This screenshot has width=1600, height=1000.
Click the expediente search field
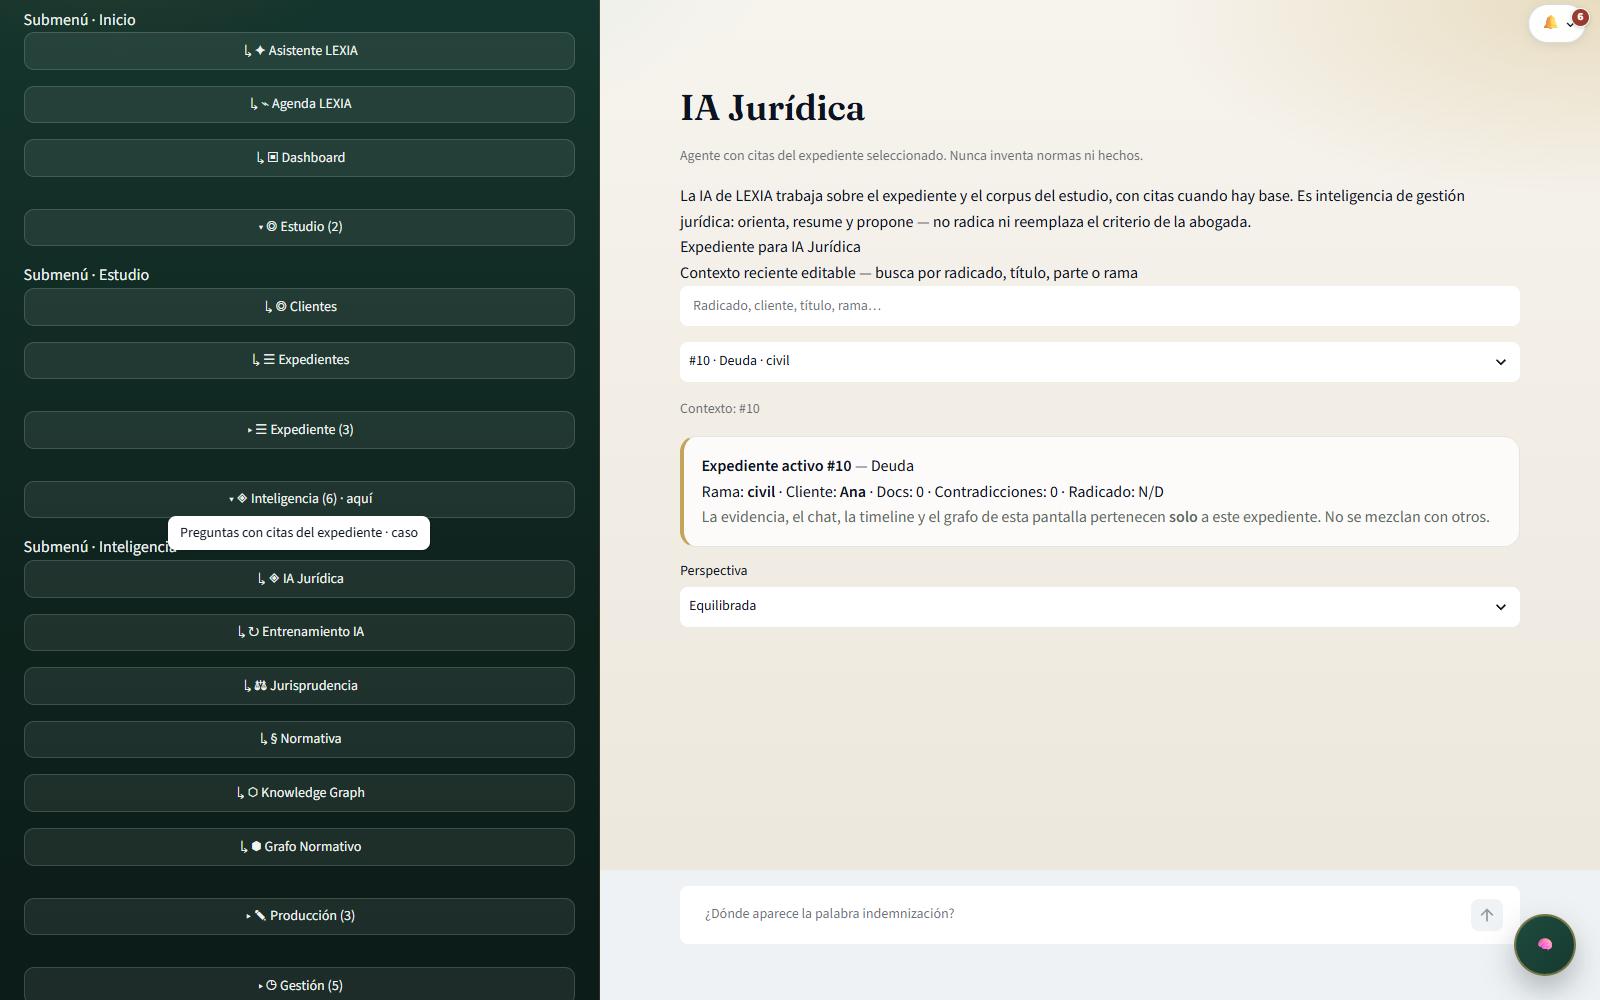click(x=1100, y=306)
